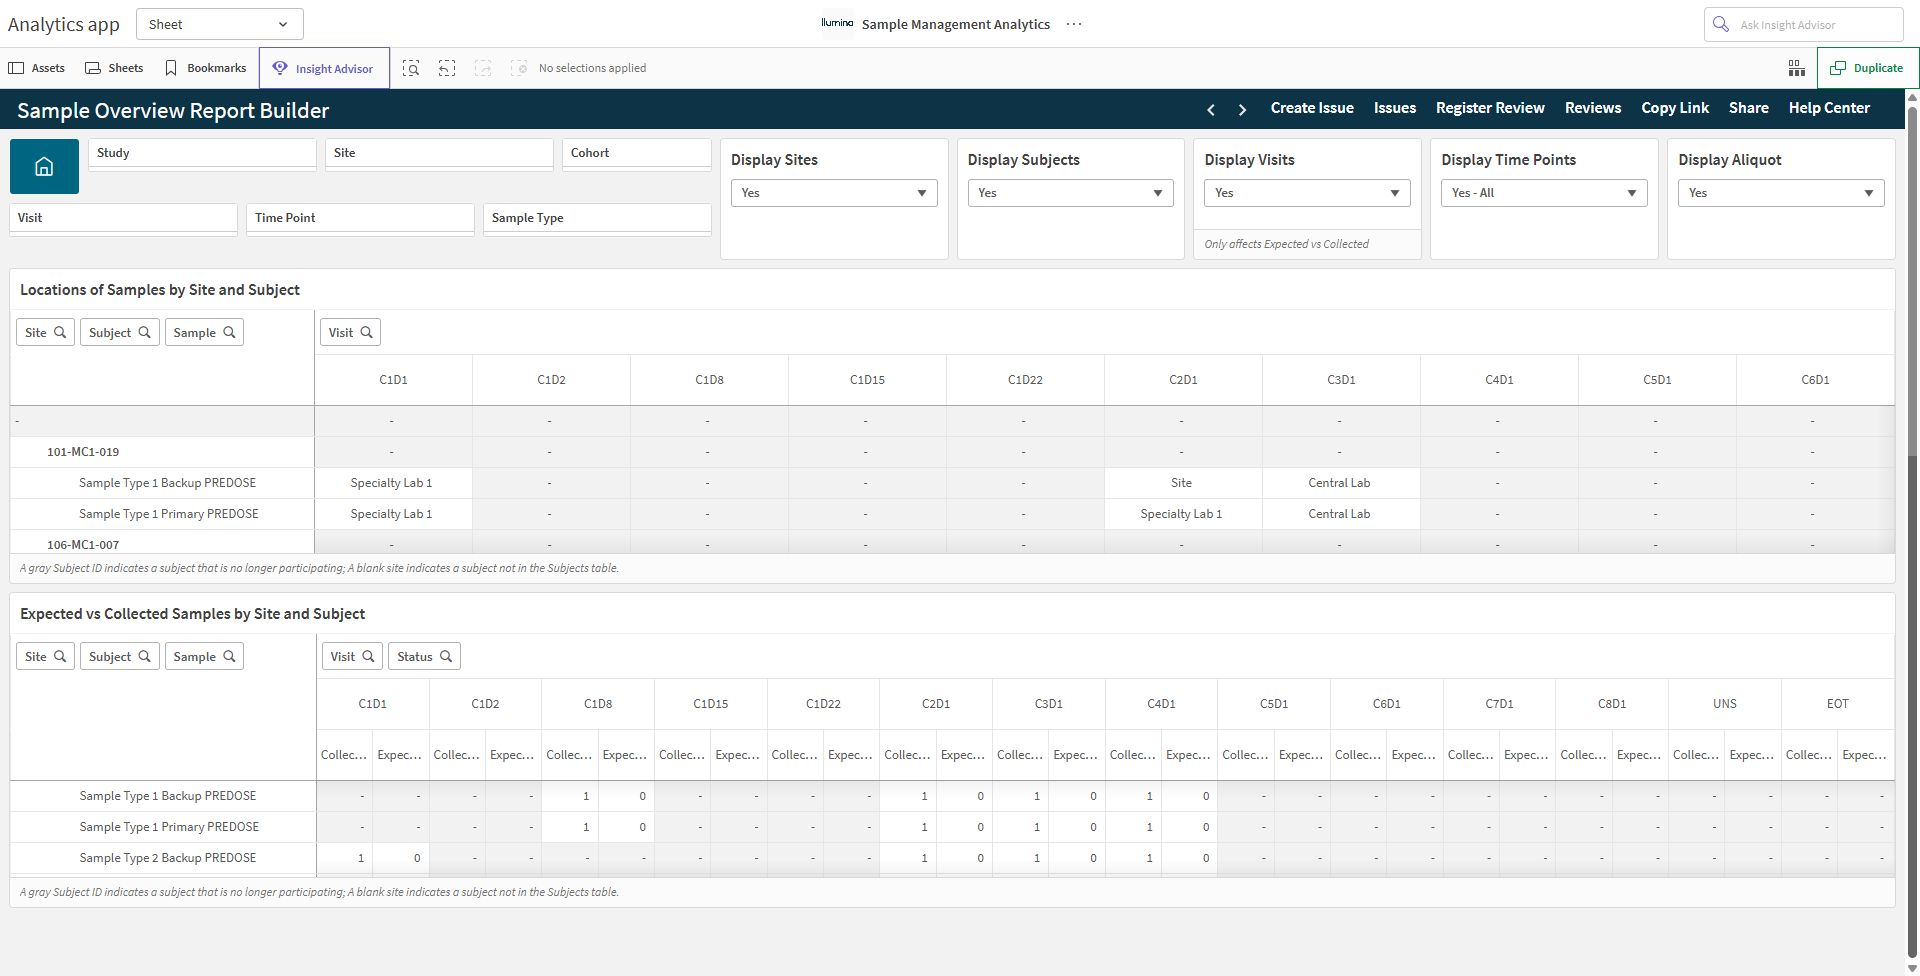Click Sample Management Analytics app title

coord(956,24)
